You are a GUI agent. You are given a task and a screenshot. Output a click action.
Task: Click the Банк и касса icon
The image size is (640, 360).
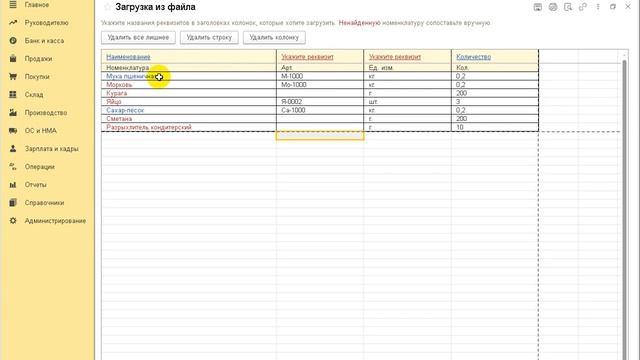click(13, 40)
